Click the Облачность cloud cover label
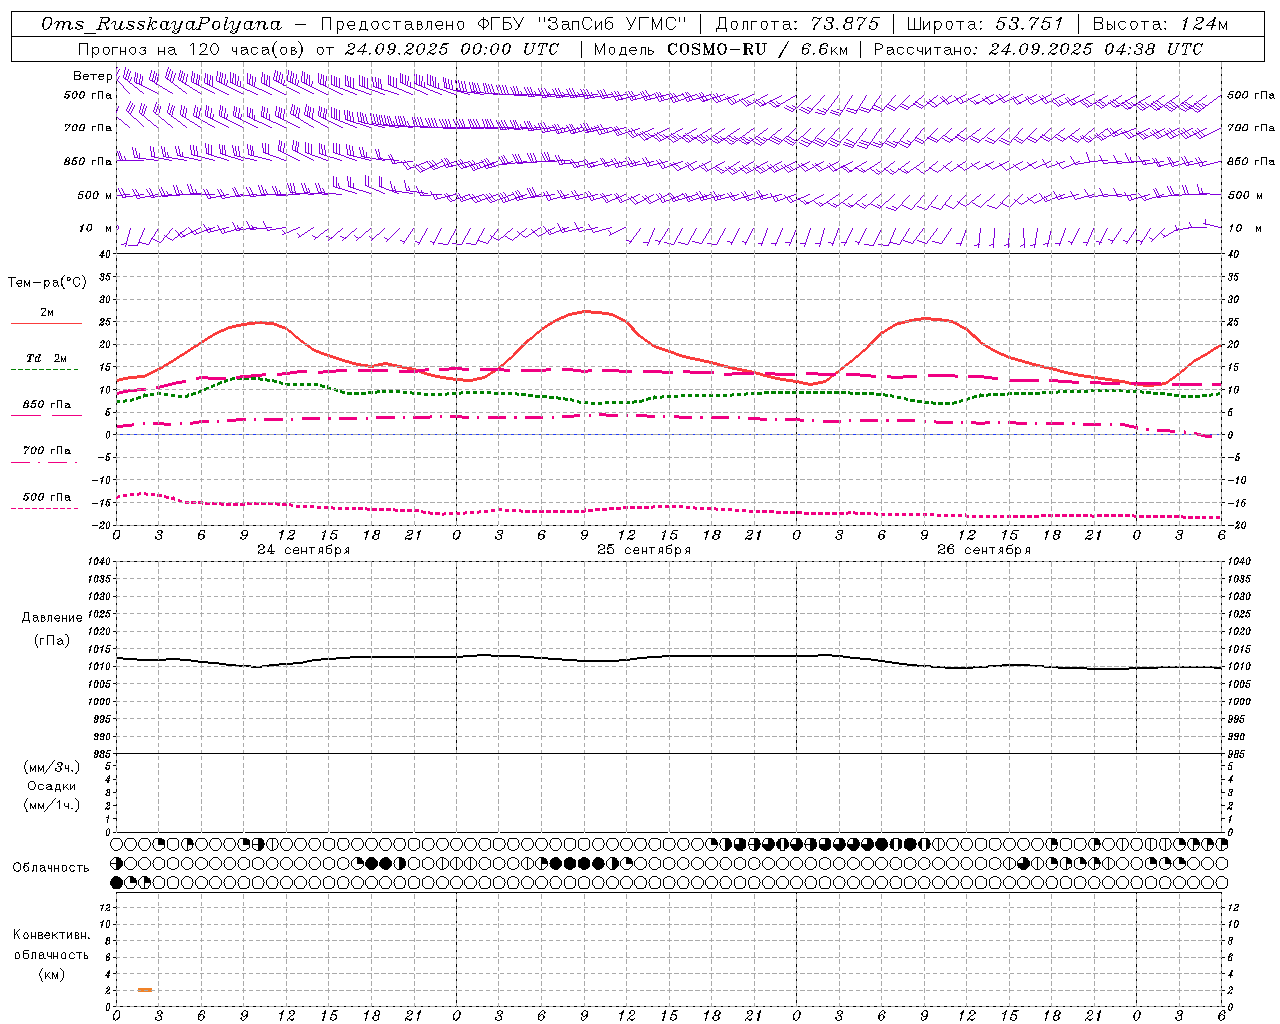Screen dimensions: 1280x1024 (51, 868)
